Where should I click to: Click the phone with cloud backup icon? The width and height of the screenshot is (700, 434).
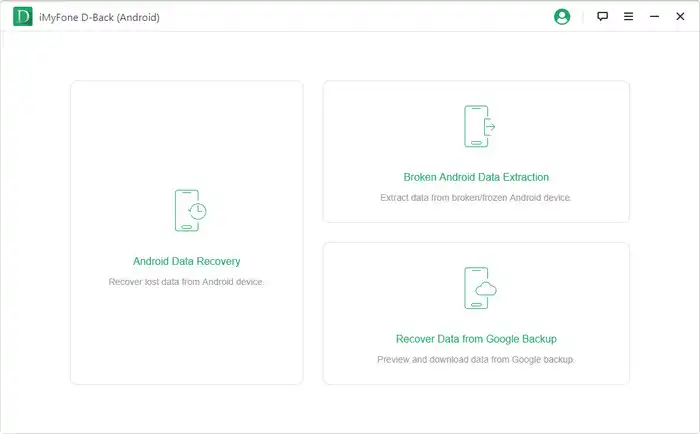click(x=480, y=288)
